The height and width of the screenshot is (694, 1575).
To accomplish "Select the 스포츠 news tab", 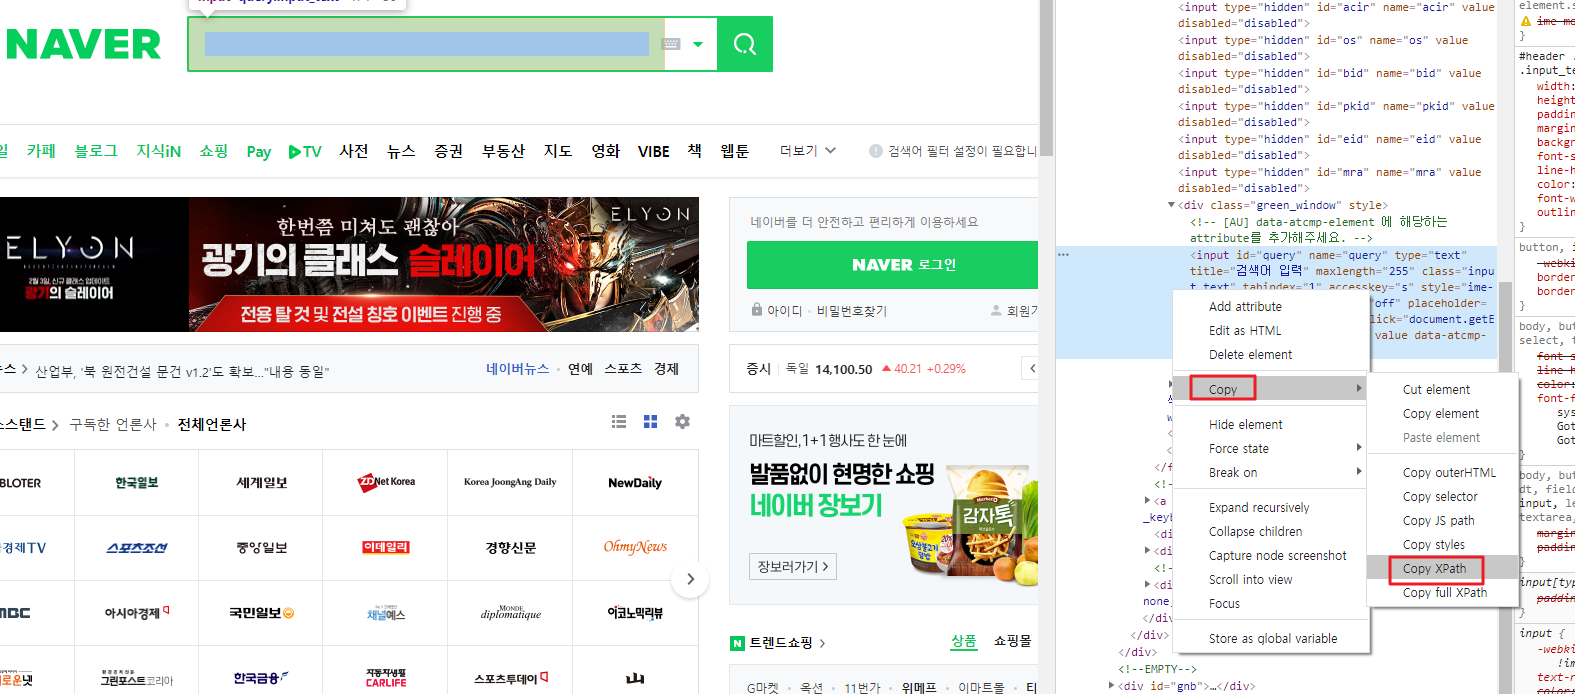I will tap(623, 369).
